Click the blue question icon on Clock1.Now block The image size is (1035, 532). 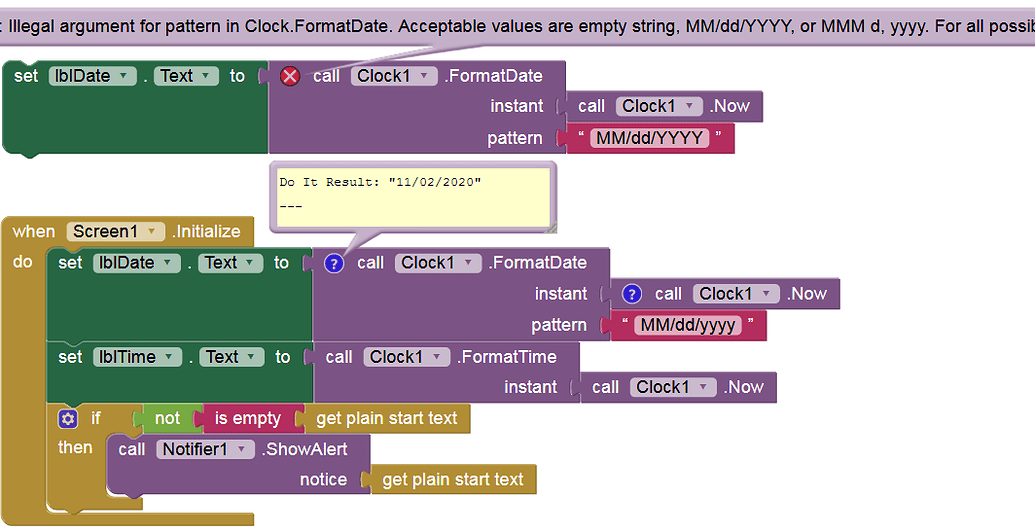(631, 294)
